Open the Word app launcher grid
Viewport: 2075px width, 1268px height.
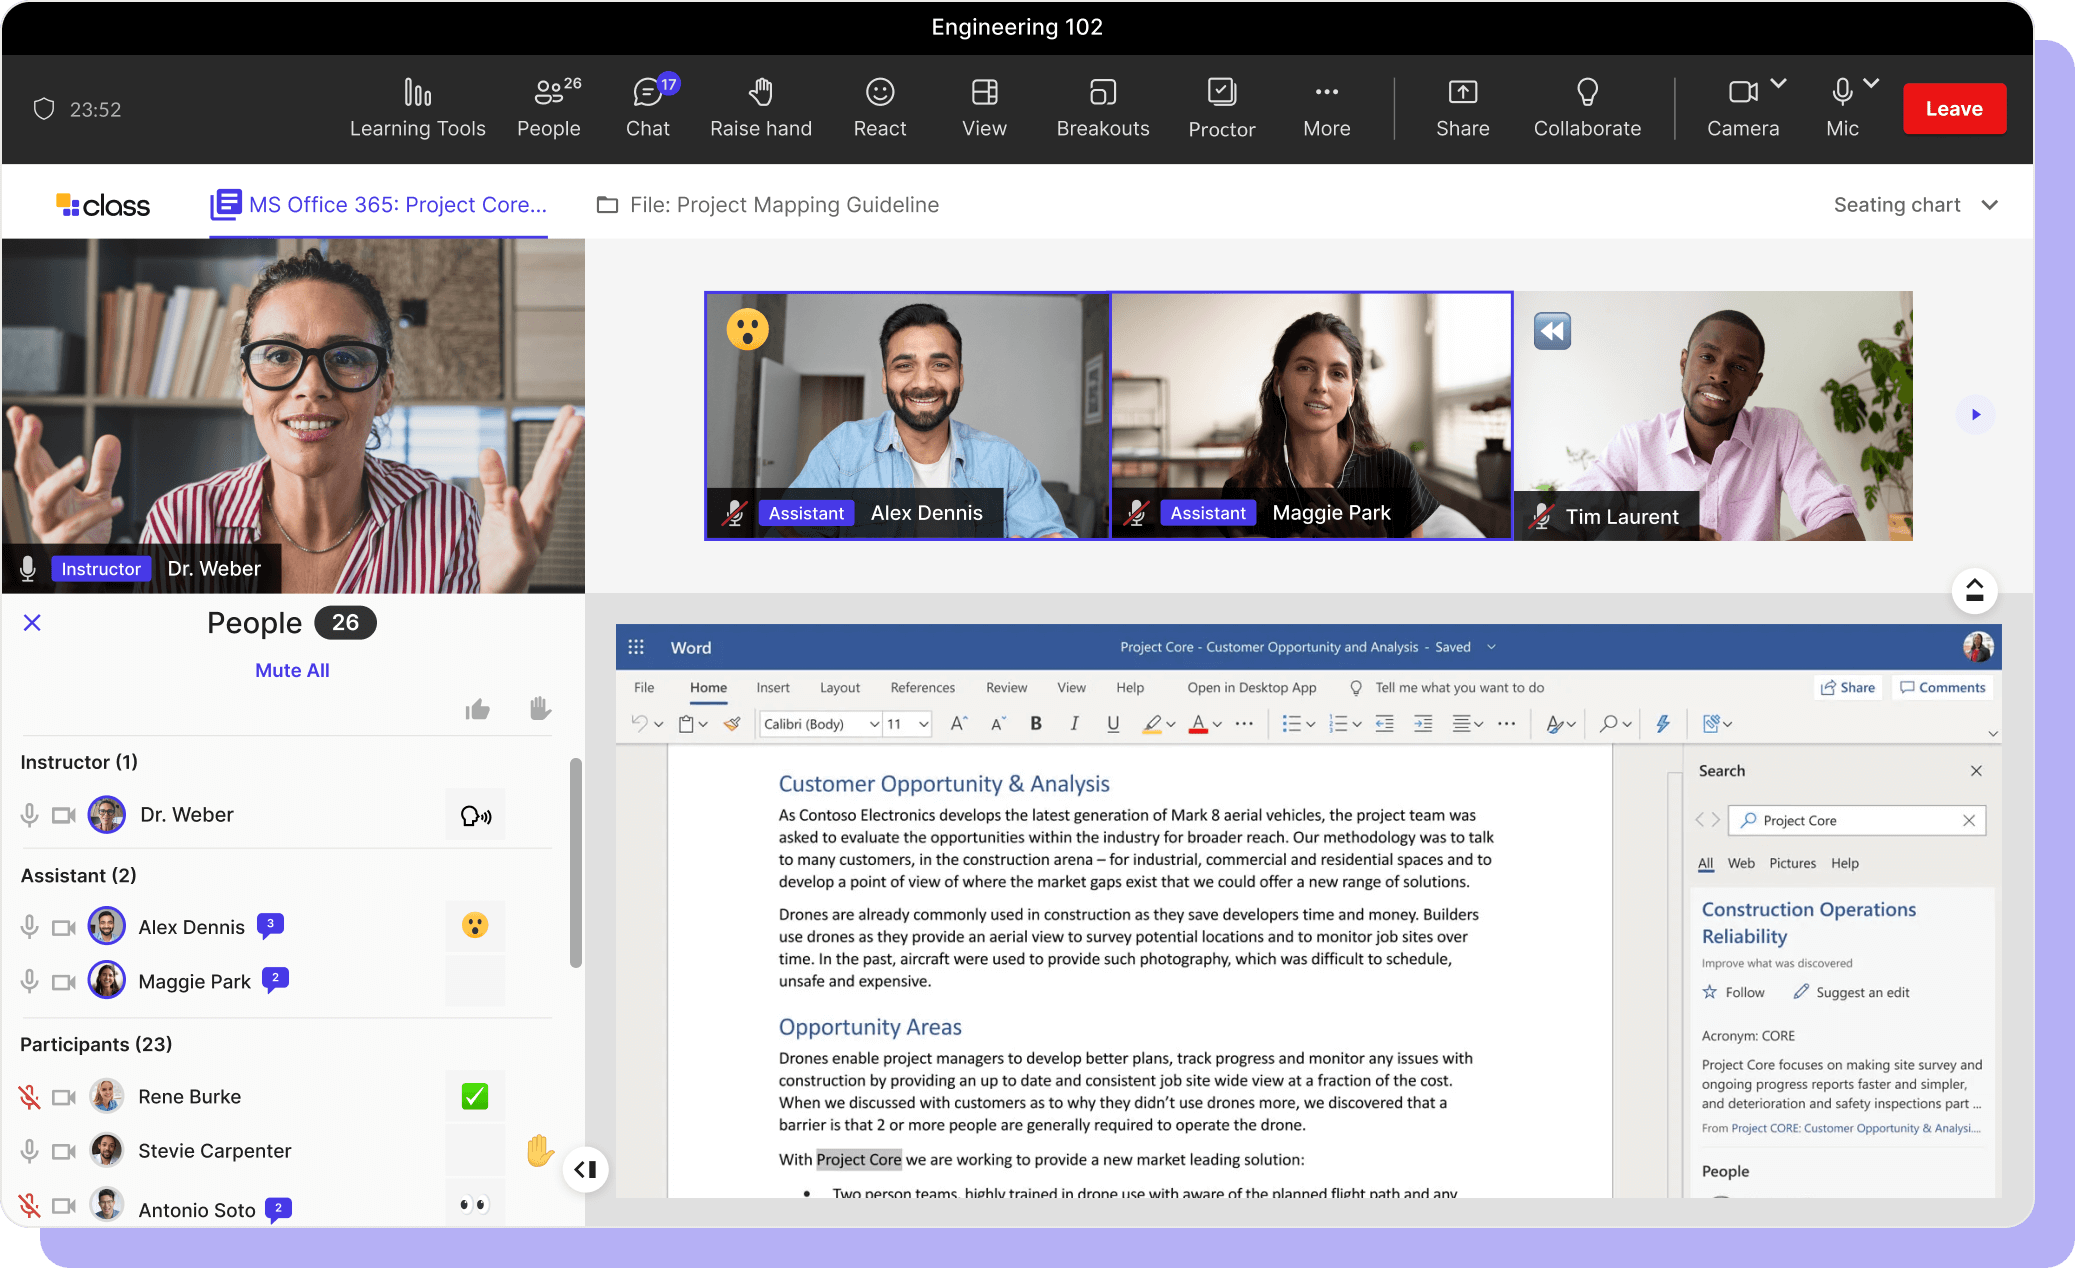(636, 647)
